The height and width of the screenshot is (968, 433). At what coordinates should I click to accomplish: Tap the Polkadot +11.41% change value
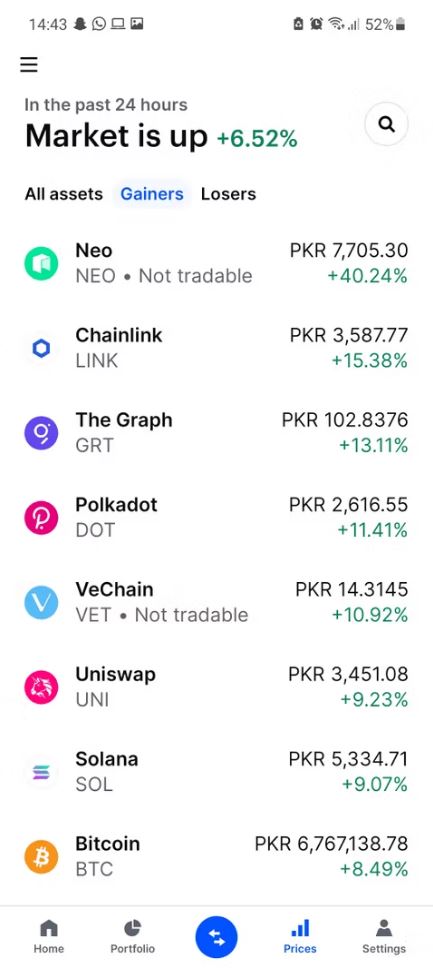click(372, 530)
